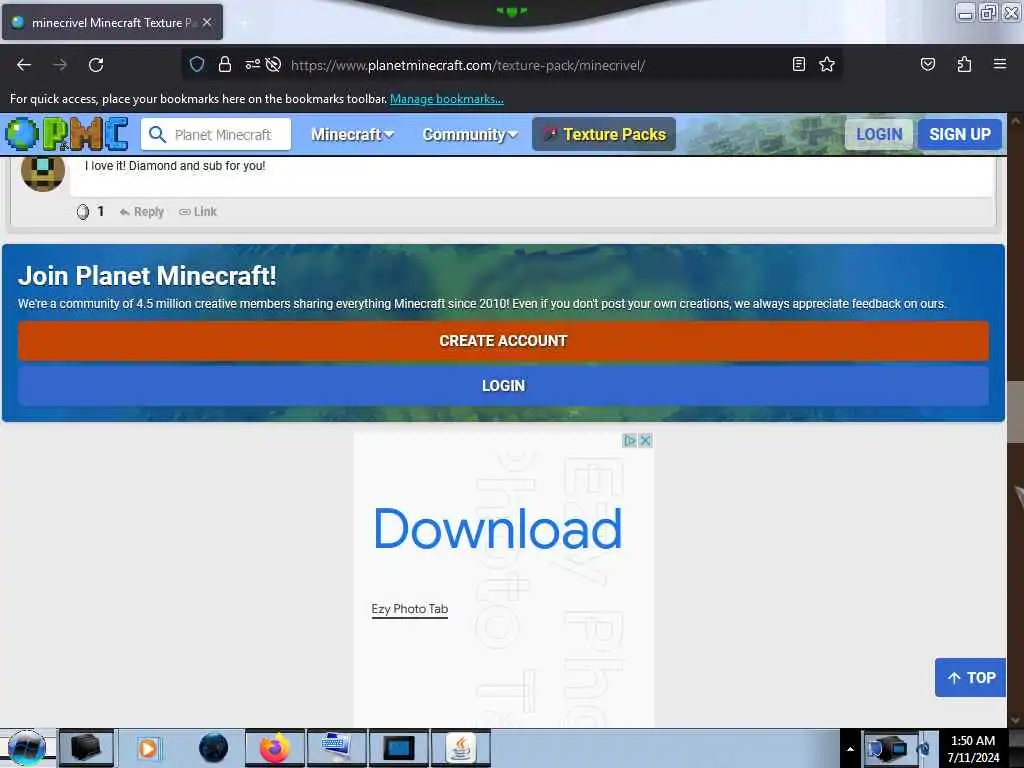Open the AdChoices icon on the ad
The image size is (1024, 768).
[629, 440]
